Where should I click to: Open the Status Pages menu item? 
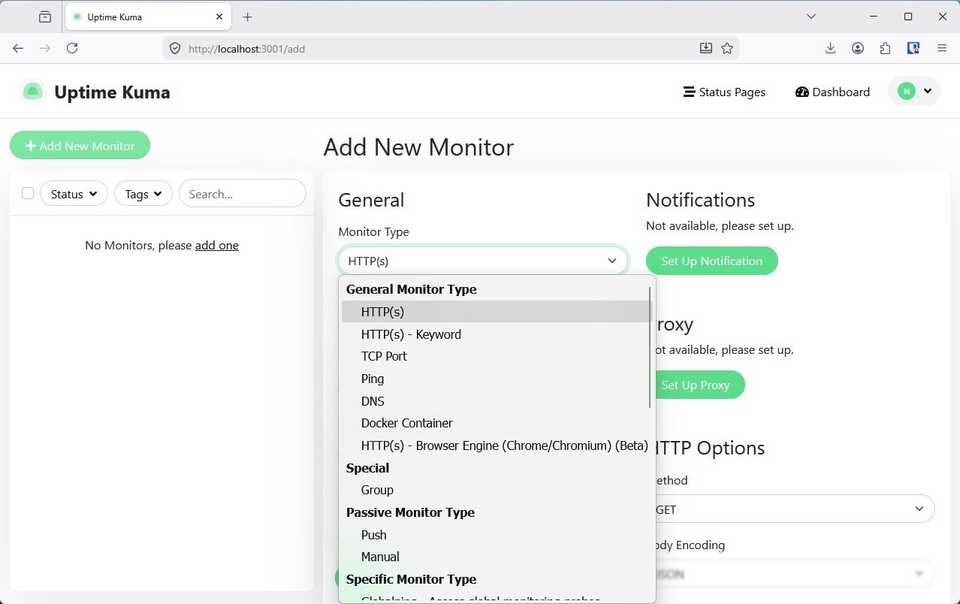[724, 92]
